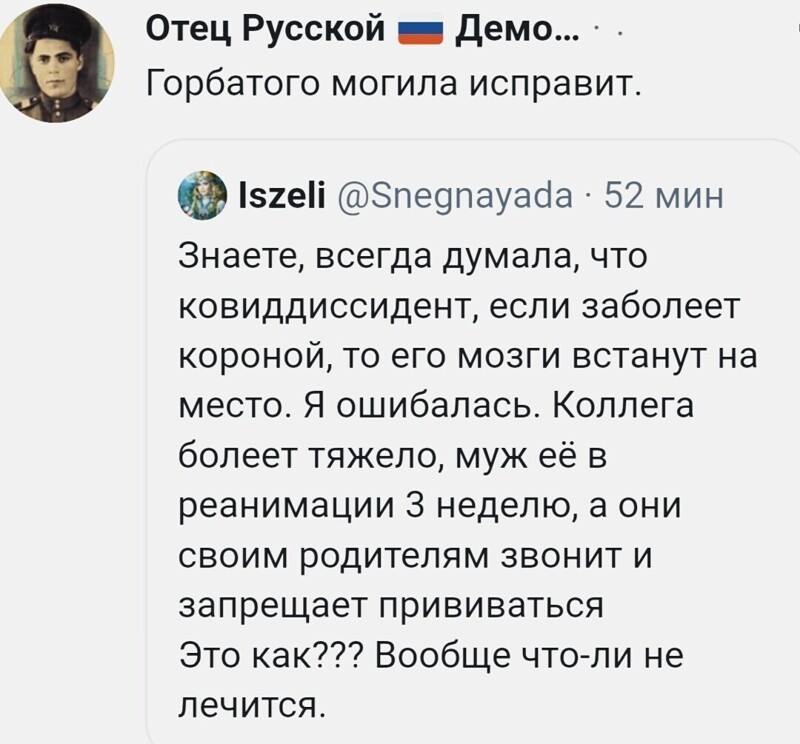The height and width of the screenshot is (744, 800).
Task: Click the line болеет тяжело, муж её
Action: click(393, 456)
